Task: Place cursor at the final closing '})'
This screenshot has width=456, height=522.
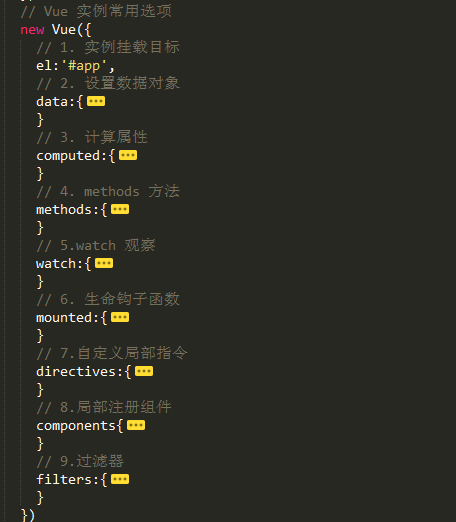Action: point(28,515)
